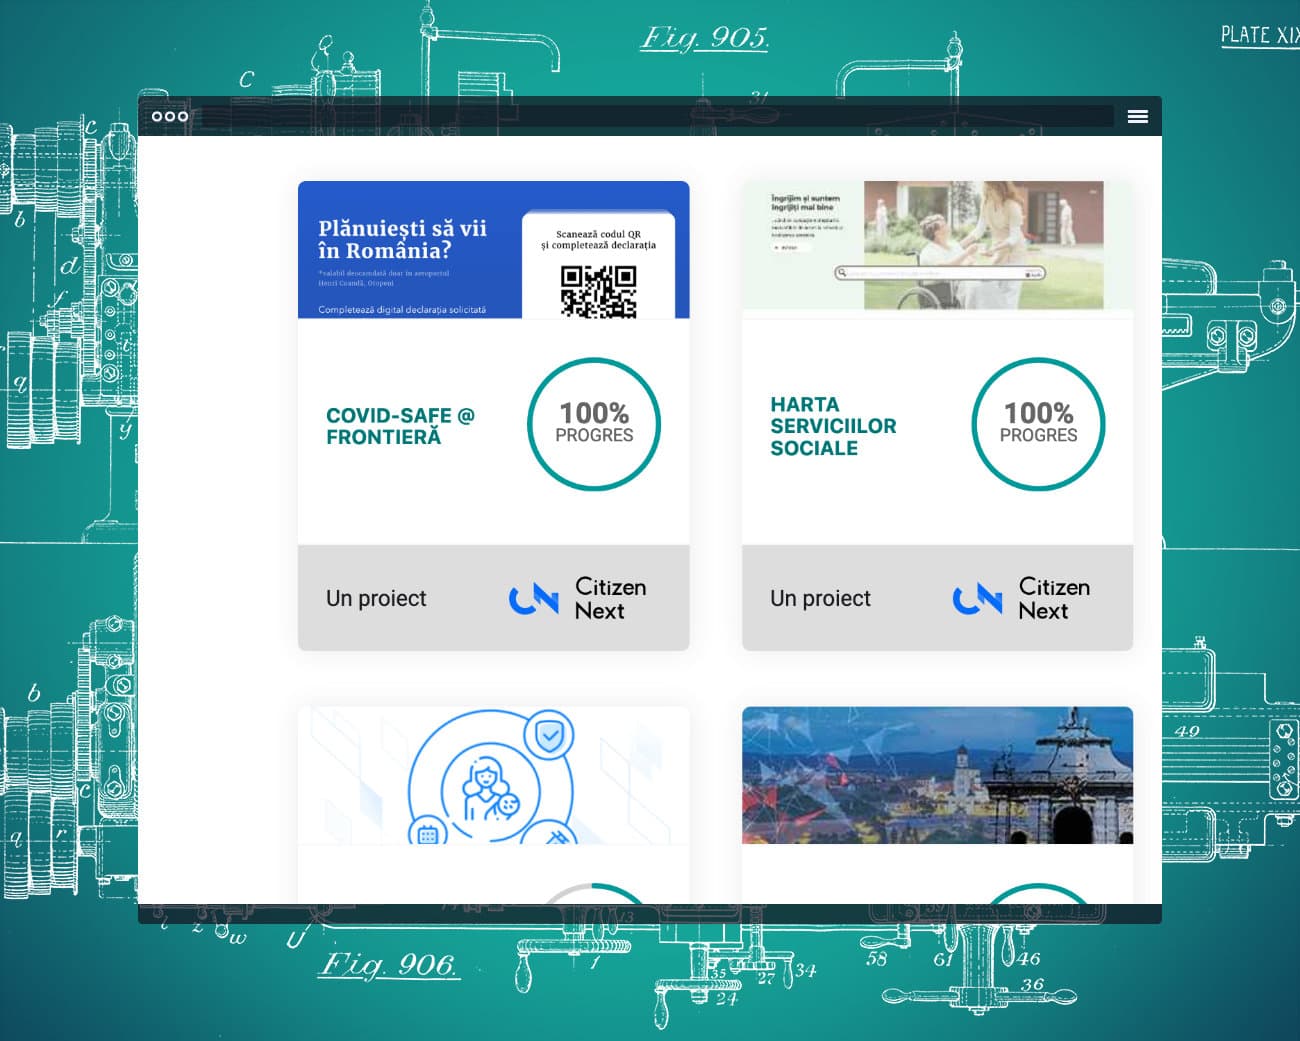Click "Un proiect" on the Harta Serviciilor card

820,598
